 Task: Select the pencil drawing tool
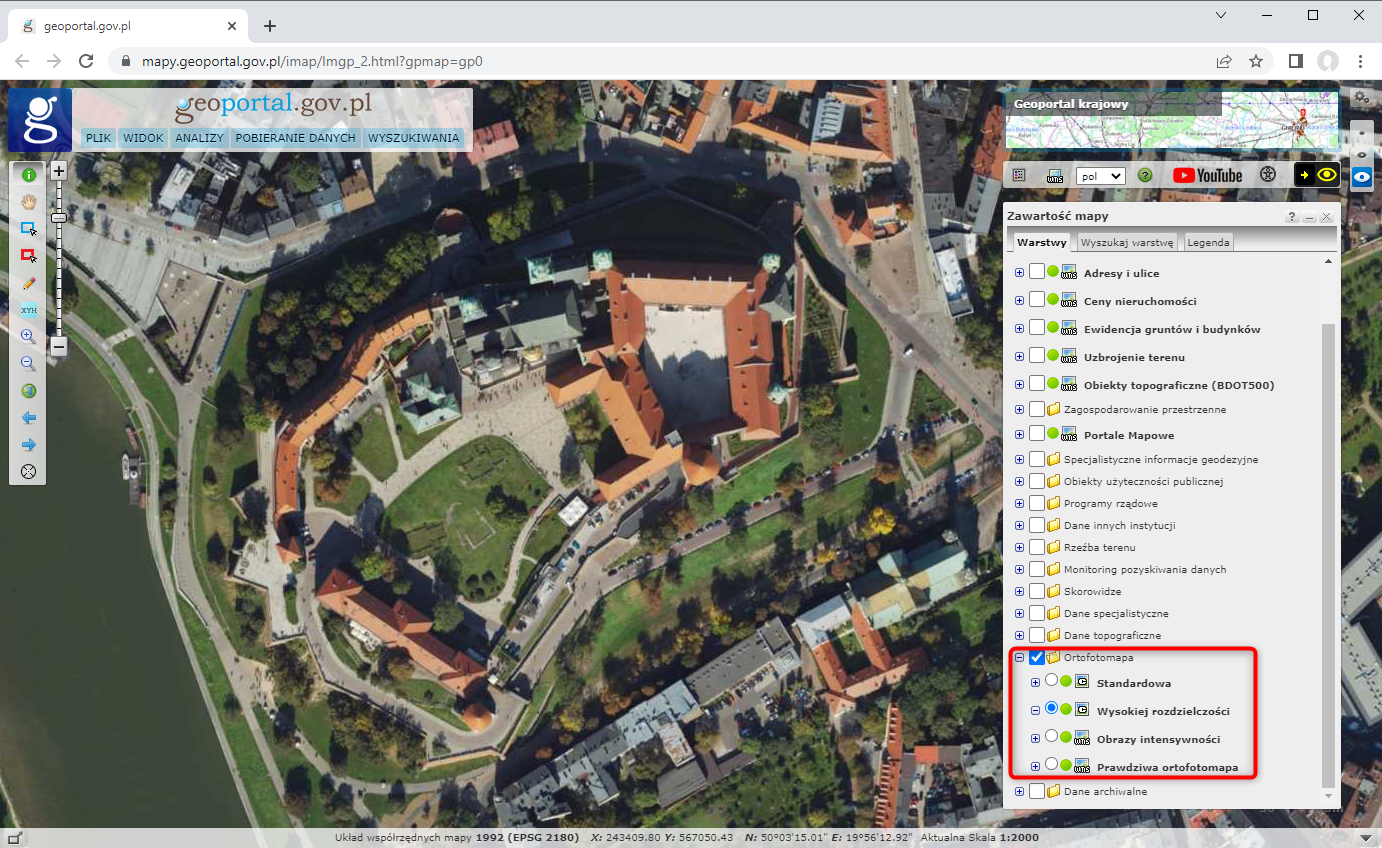coord(28,283)
